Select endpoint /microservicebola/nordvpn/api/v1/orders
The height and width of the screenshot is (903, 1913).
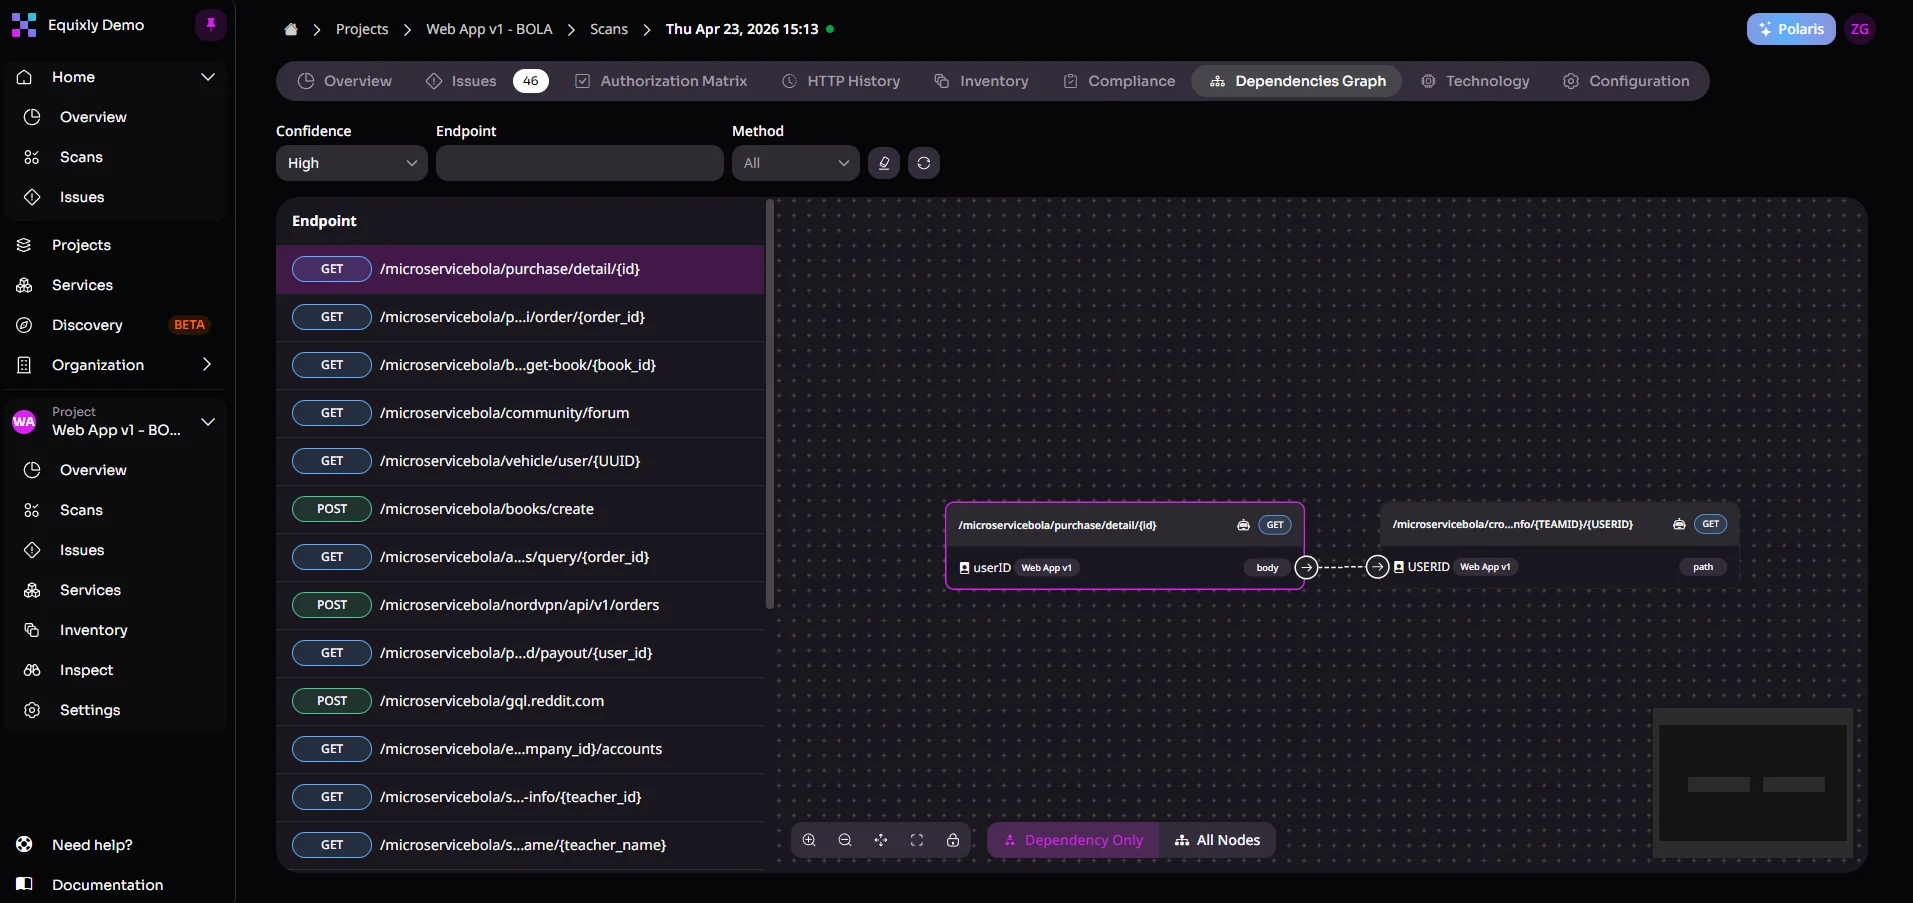[520, 605]
